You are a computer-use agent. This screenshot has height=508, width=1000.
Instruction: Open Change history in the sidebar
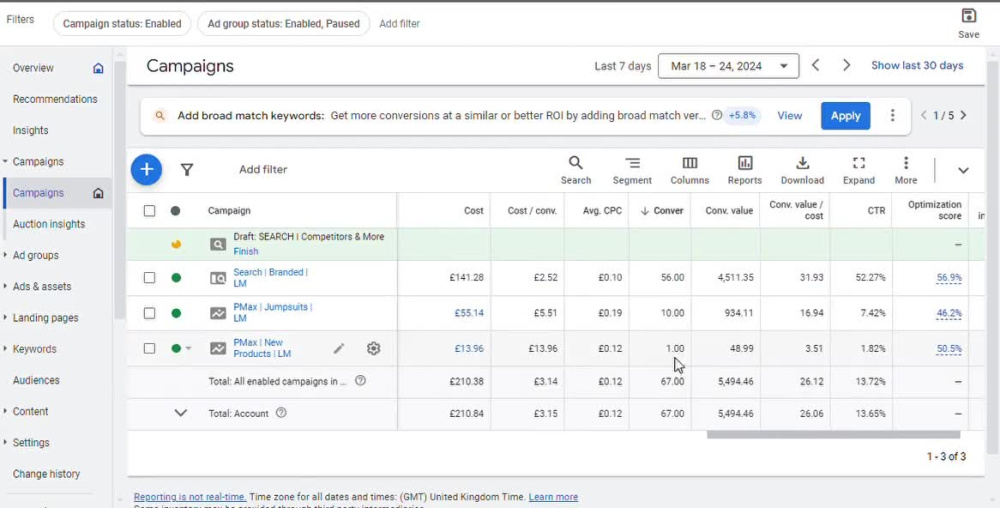click(x=46, y=474)
